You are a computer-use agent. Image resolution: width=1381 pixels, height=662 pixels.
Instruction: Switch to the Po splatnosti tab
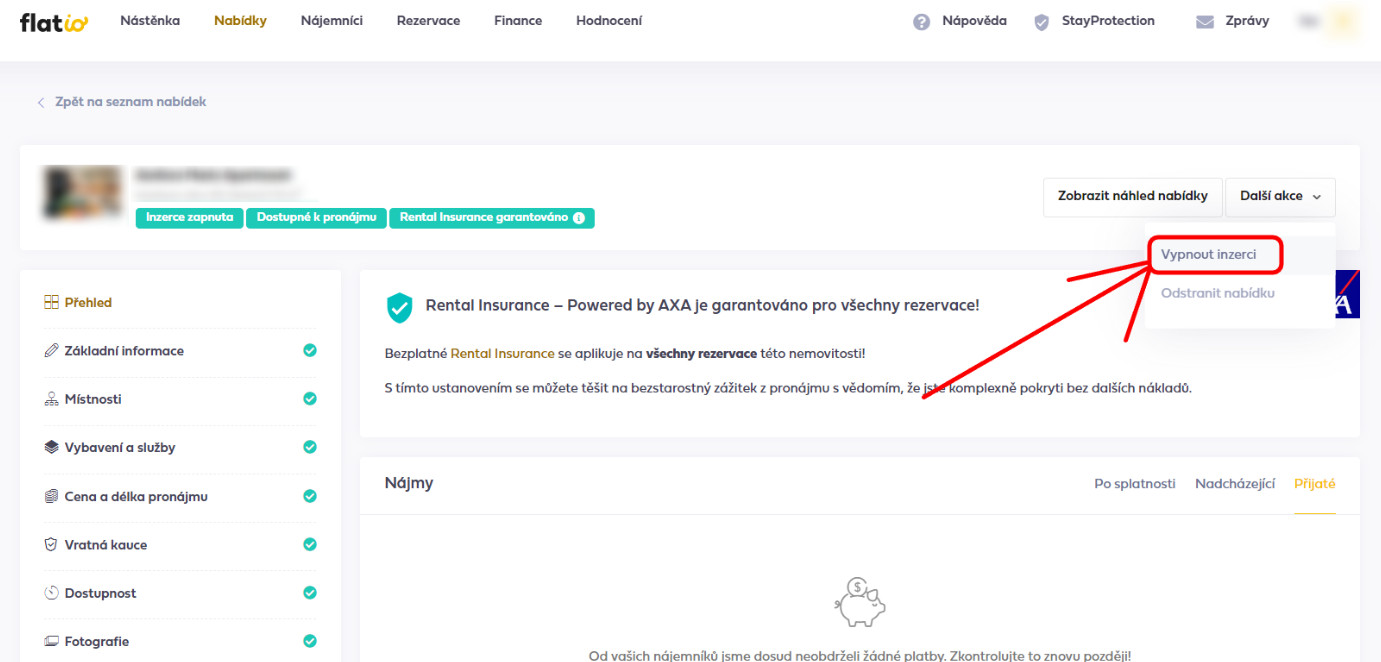click(x=1134, y=484)
